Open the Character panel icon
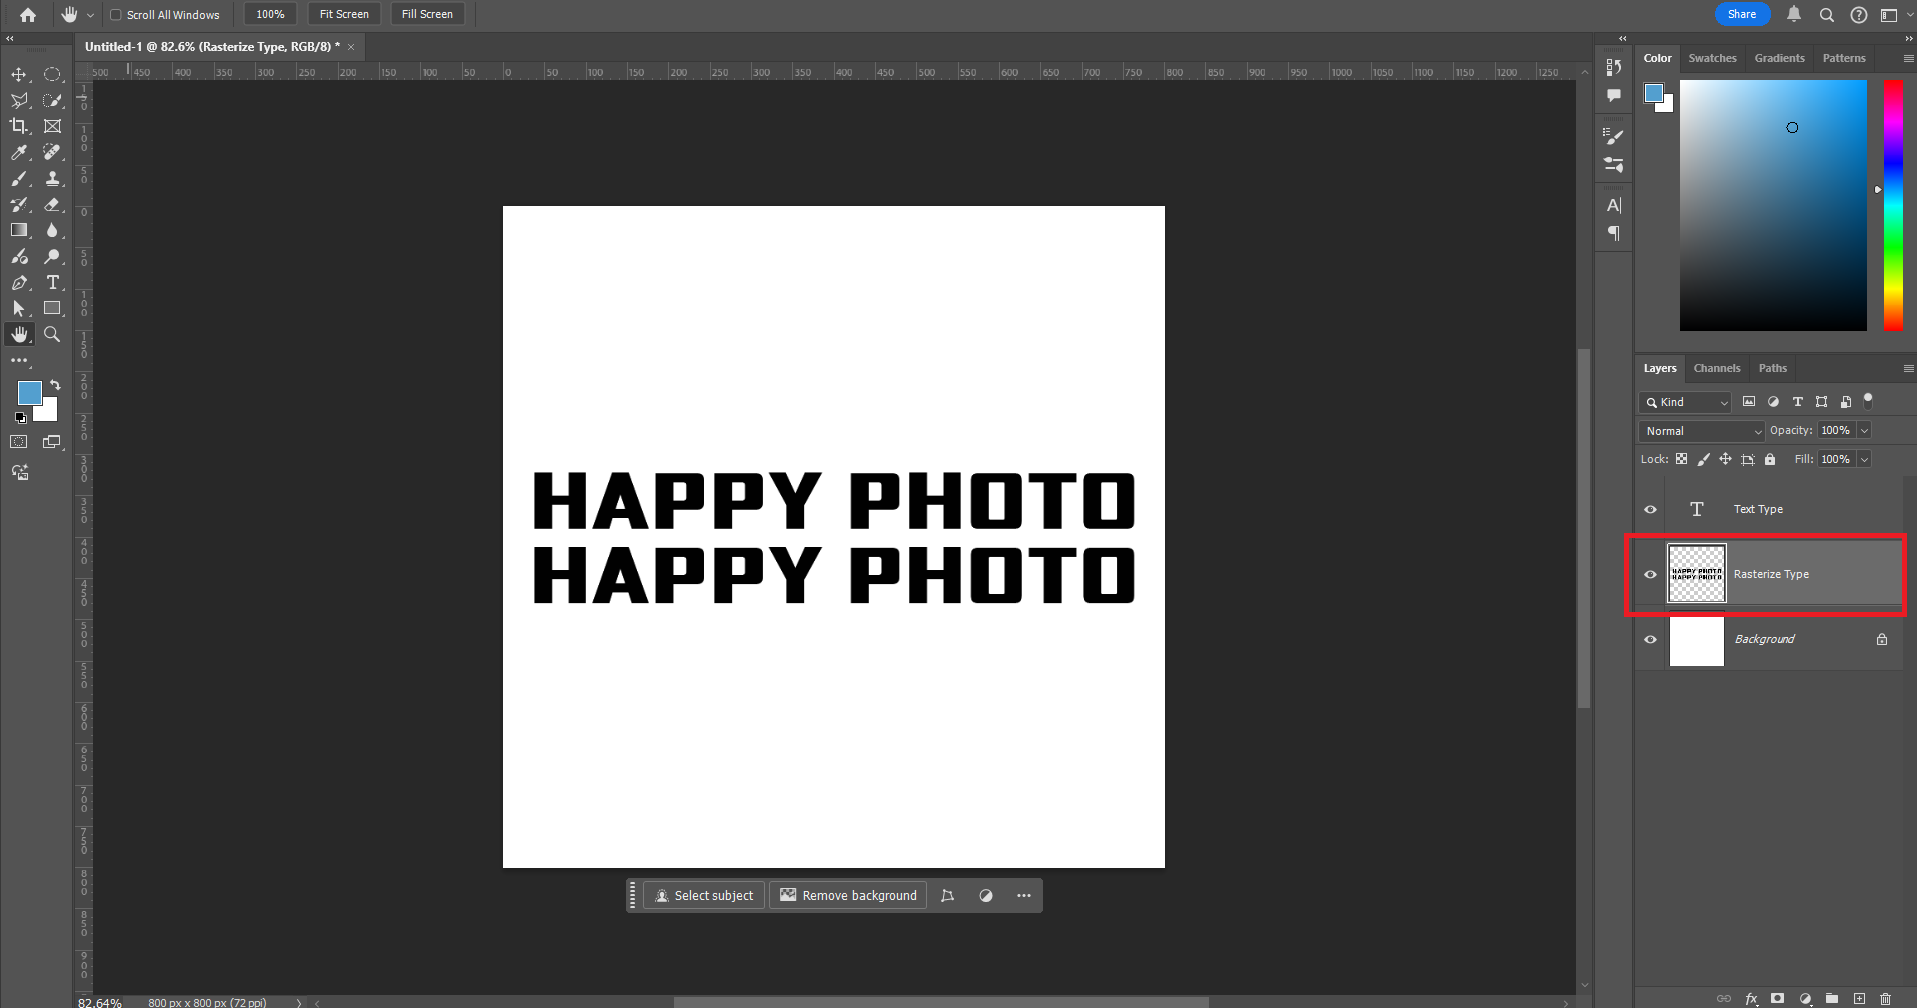 point(1613,205)
